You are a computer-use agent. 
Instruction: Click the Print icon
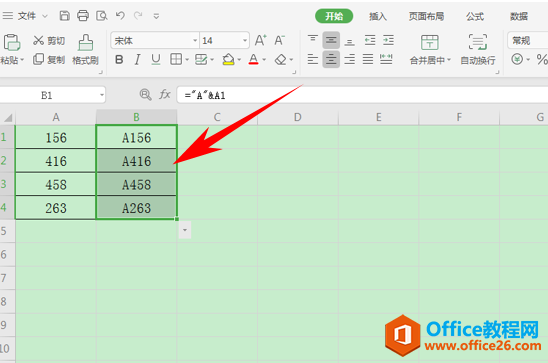83,16
